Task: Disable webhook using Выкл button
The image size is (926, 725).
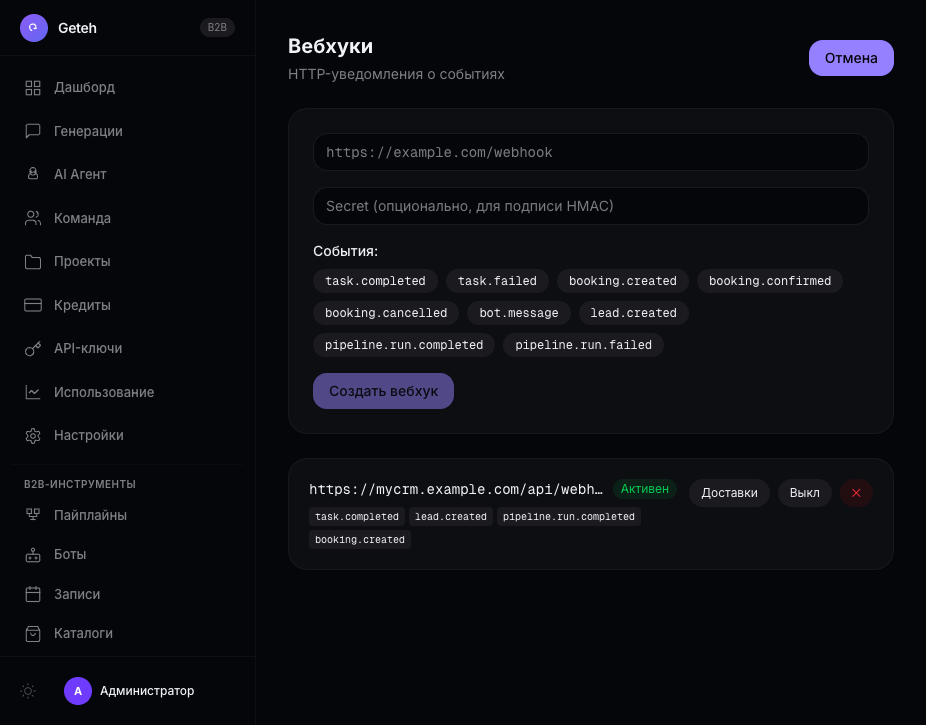Action: click(x=804, y=493)
